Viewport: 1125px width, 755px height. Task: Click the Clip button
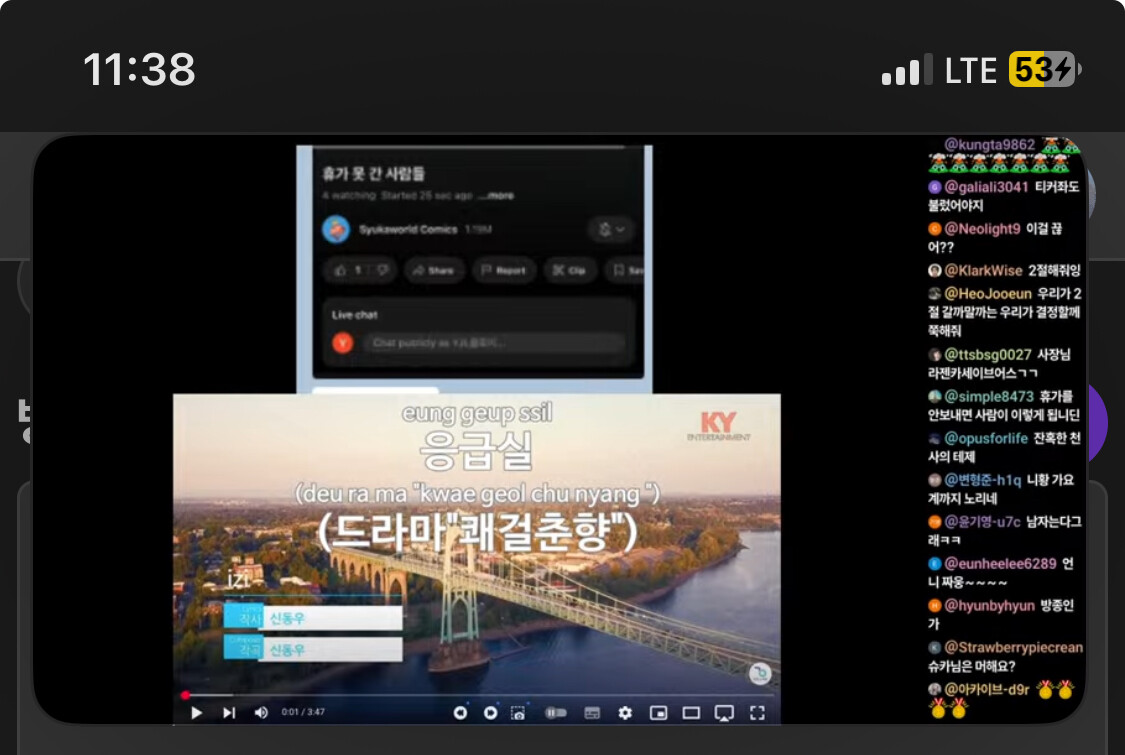569,271
